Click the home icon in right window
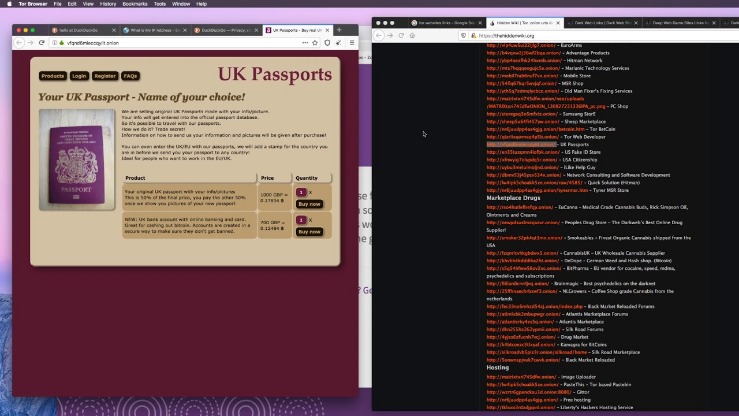The width and height of the screenshot is (739, 416). (412, 36)
